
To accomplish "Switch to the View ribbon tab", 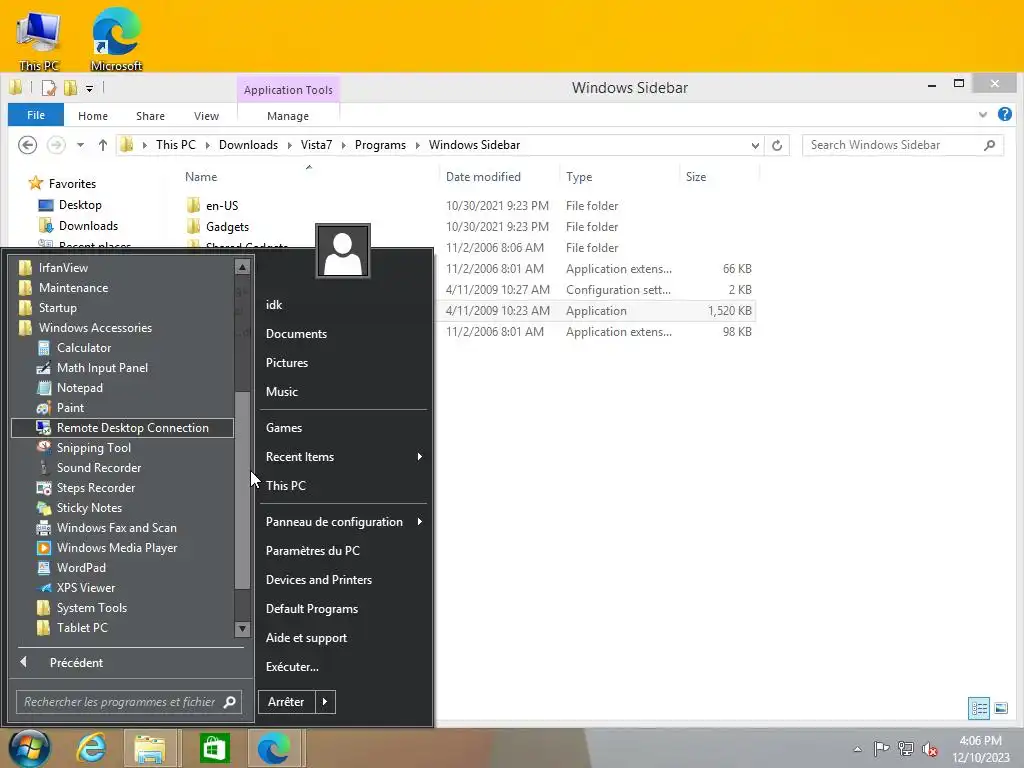I will [x=206, y=116].
